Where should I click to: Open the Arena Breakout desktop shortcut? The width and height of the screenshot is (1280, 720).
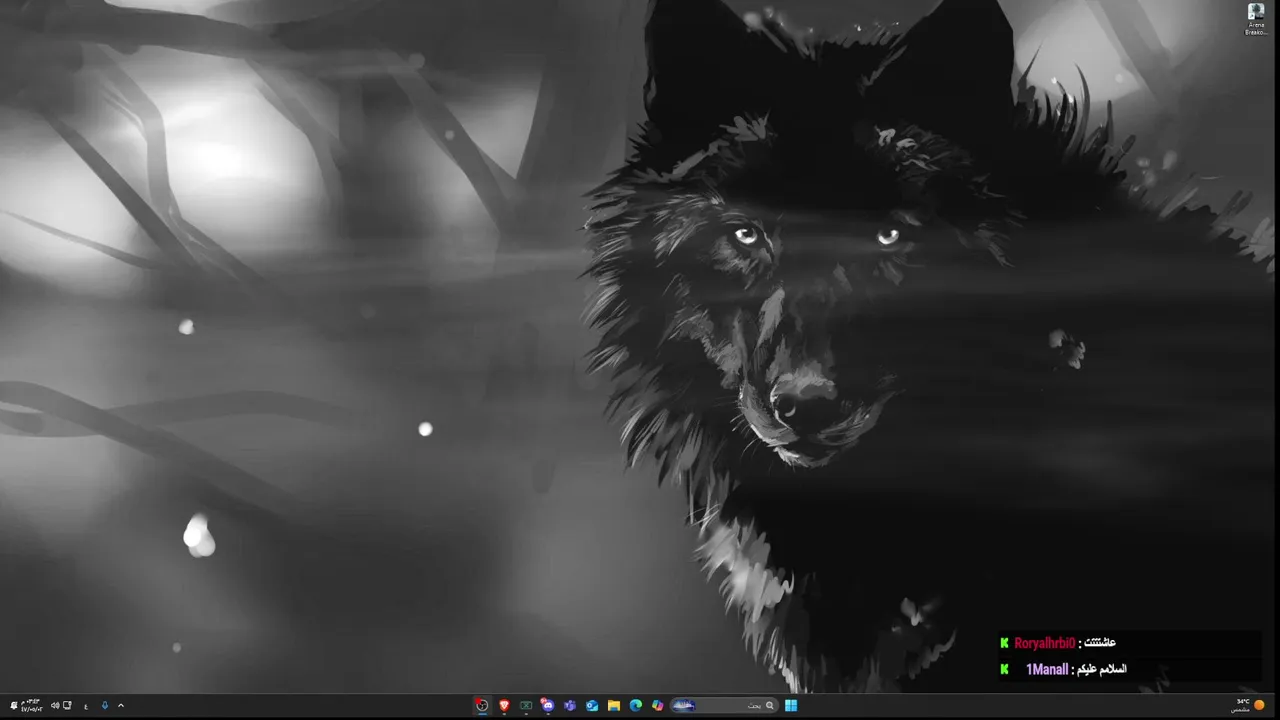pos(1255,18)
